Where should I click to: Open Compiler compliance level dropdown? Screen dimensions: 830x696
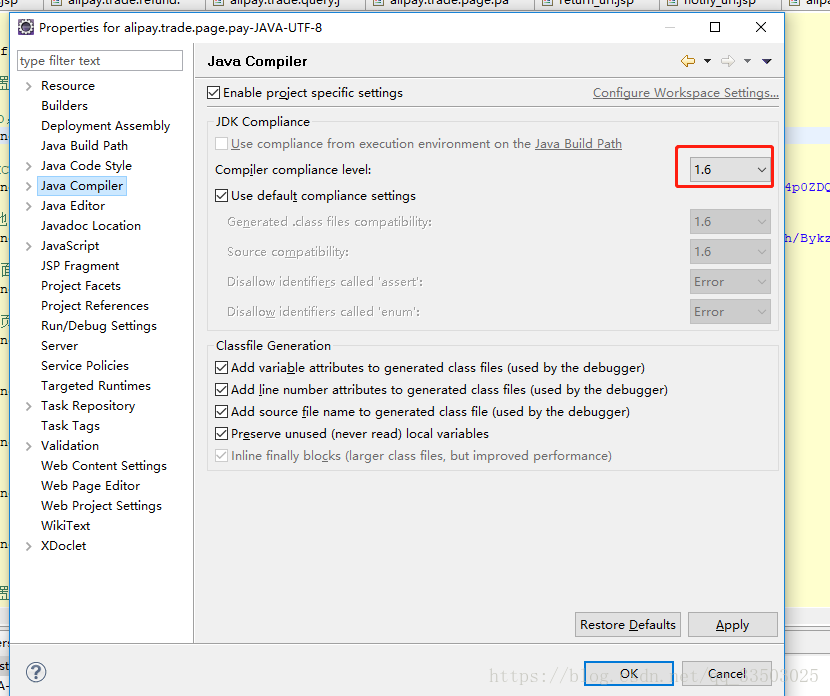pyautogui.click(x=729, y=169)
